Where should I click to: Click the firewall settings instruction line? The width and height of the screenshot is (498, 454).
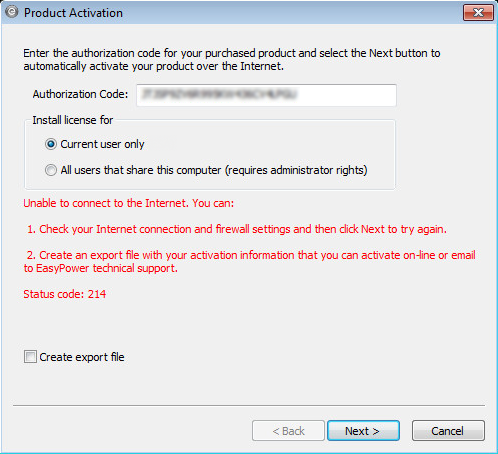pyautogui.click(x=237, y=229)
